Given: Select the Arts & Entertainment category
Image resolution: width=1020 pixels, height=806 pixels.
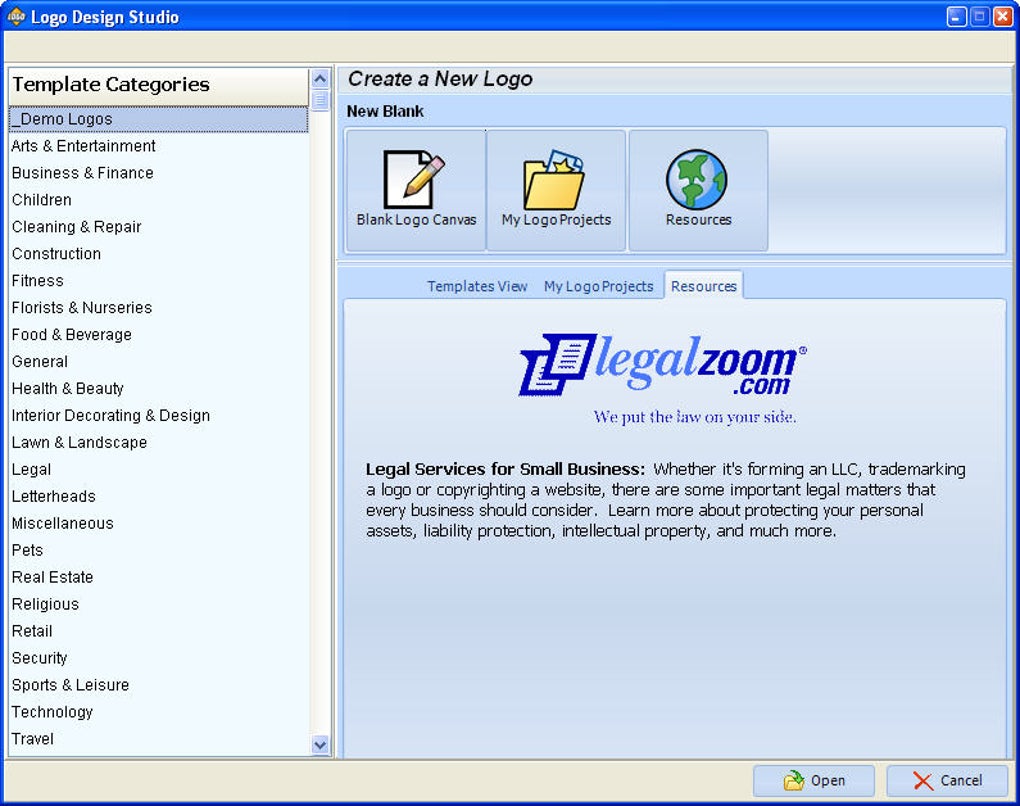Looking at the screenshot, I should (158, 146).
